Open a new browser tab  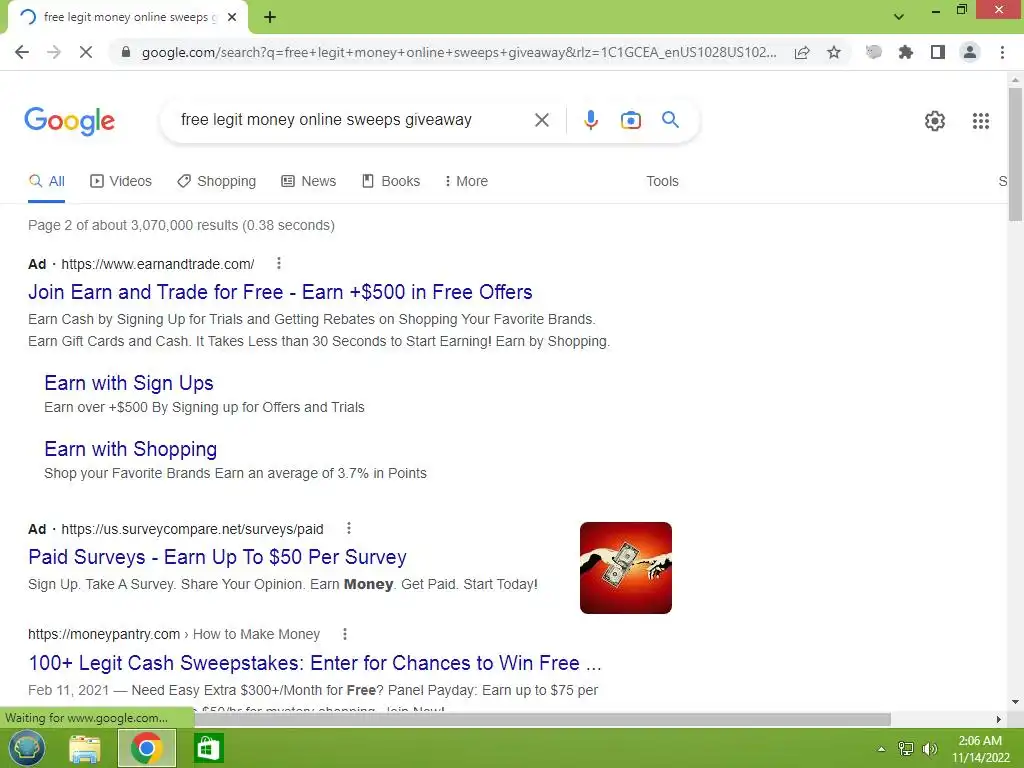pos(270,17)
